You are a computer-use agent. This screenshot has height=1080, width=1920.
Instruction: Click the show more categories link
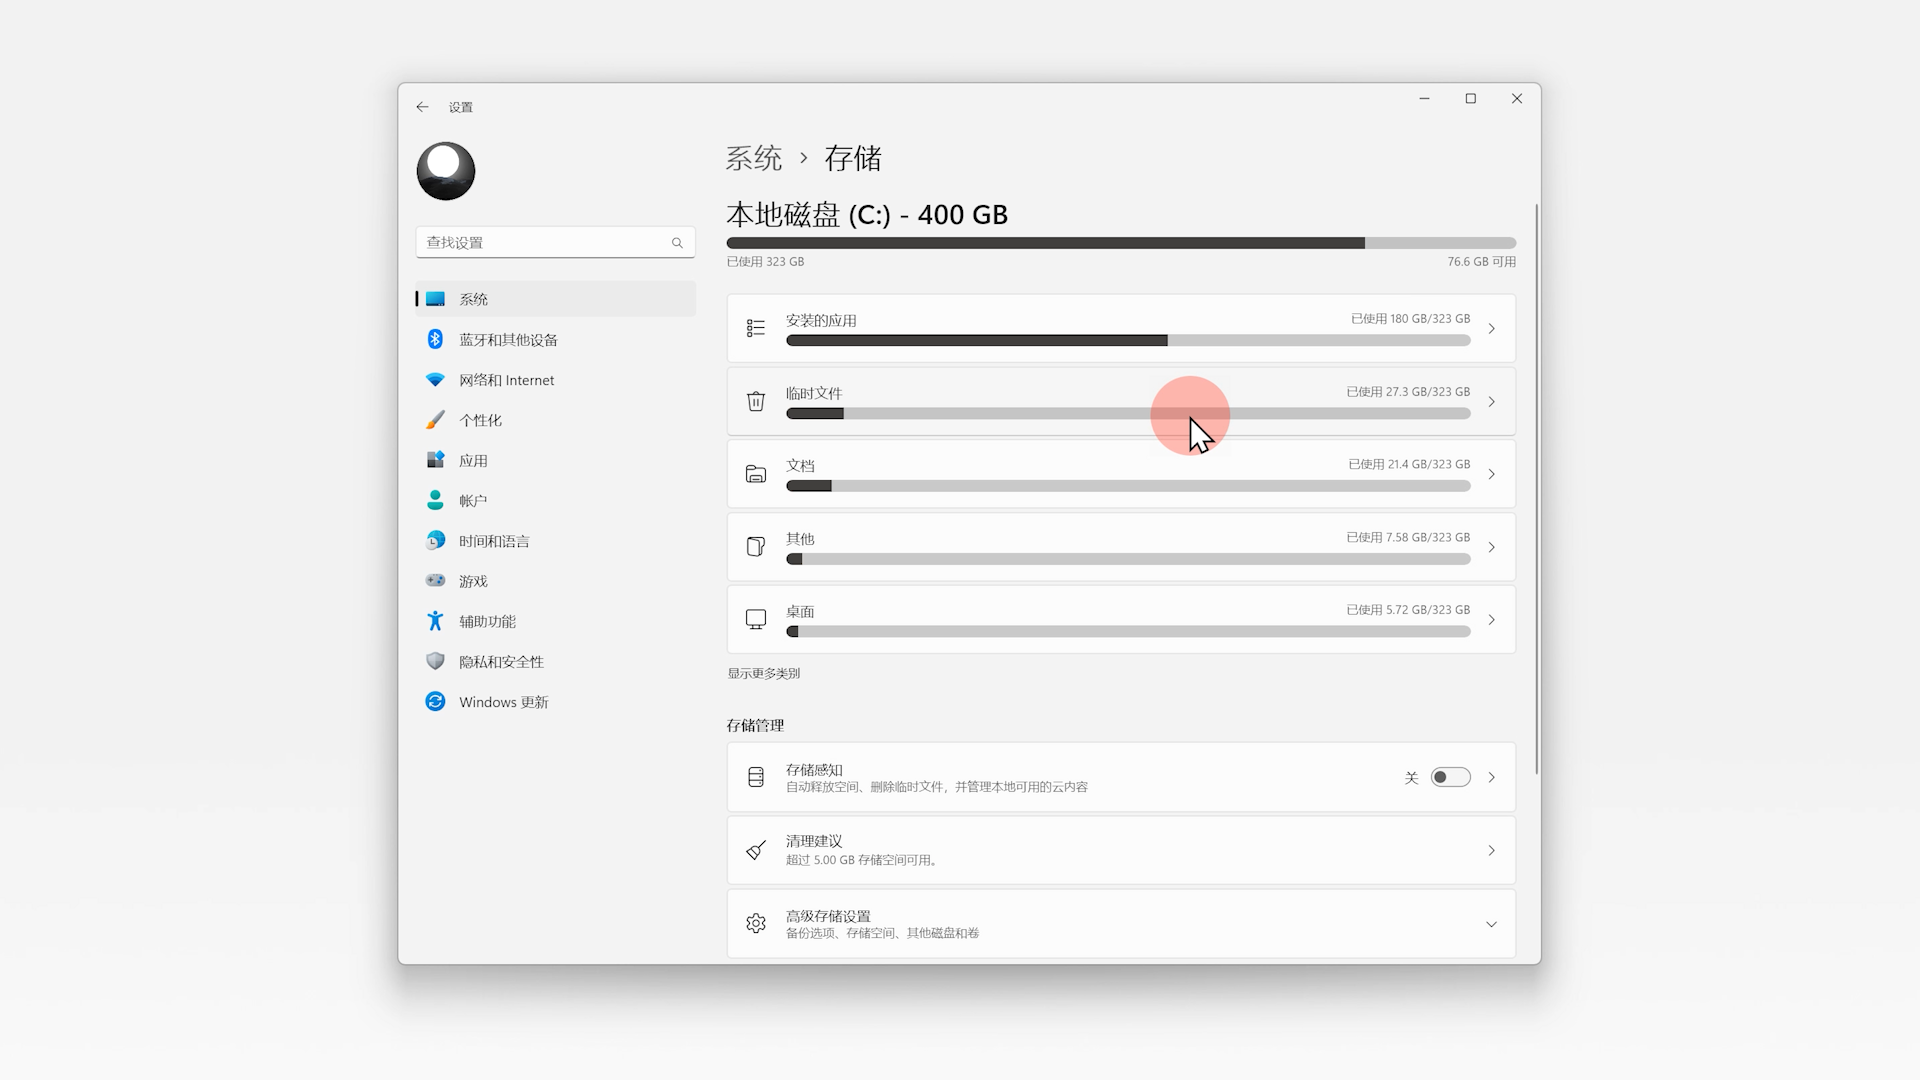[x=763, y=674]
